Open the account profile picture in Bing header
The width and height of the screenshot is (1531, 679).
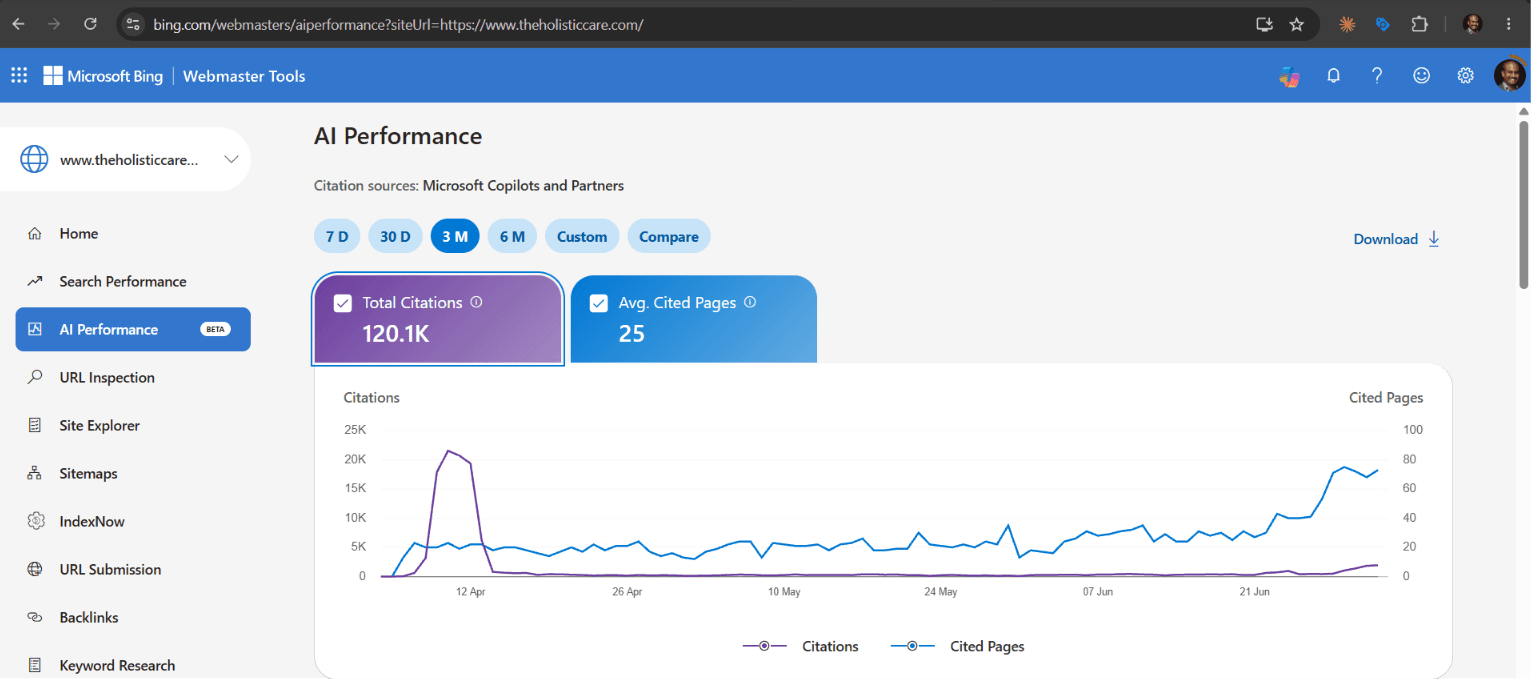click(x=1510, y=76)
